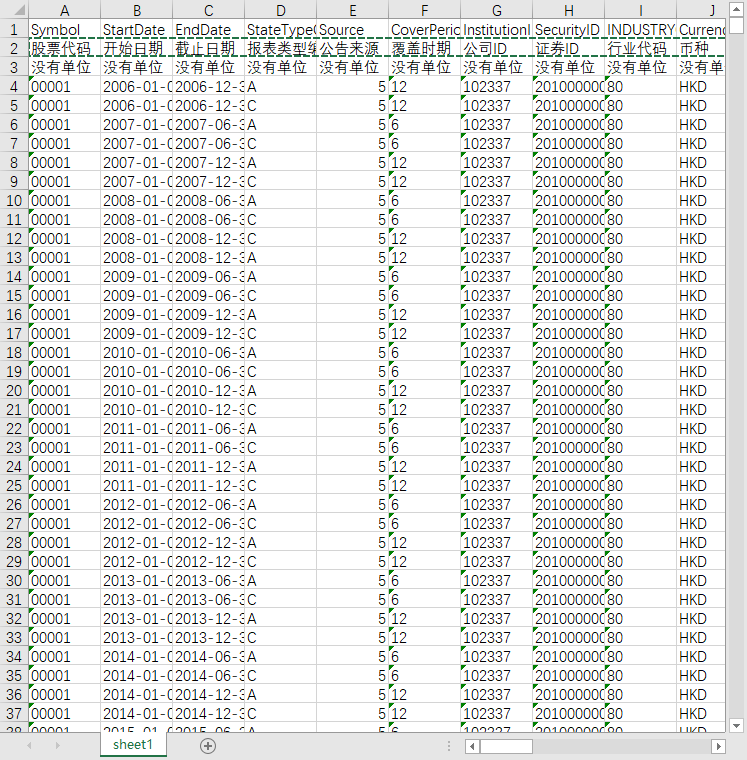Viewport: 747px width, 760px height.
Task: Click the horizontal scrollbar thumb
Action: pos(506,746)
